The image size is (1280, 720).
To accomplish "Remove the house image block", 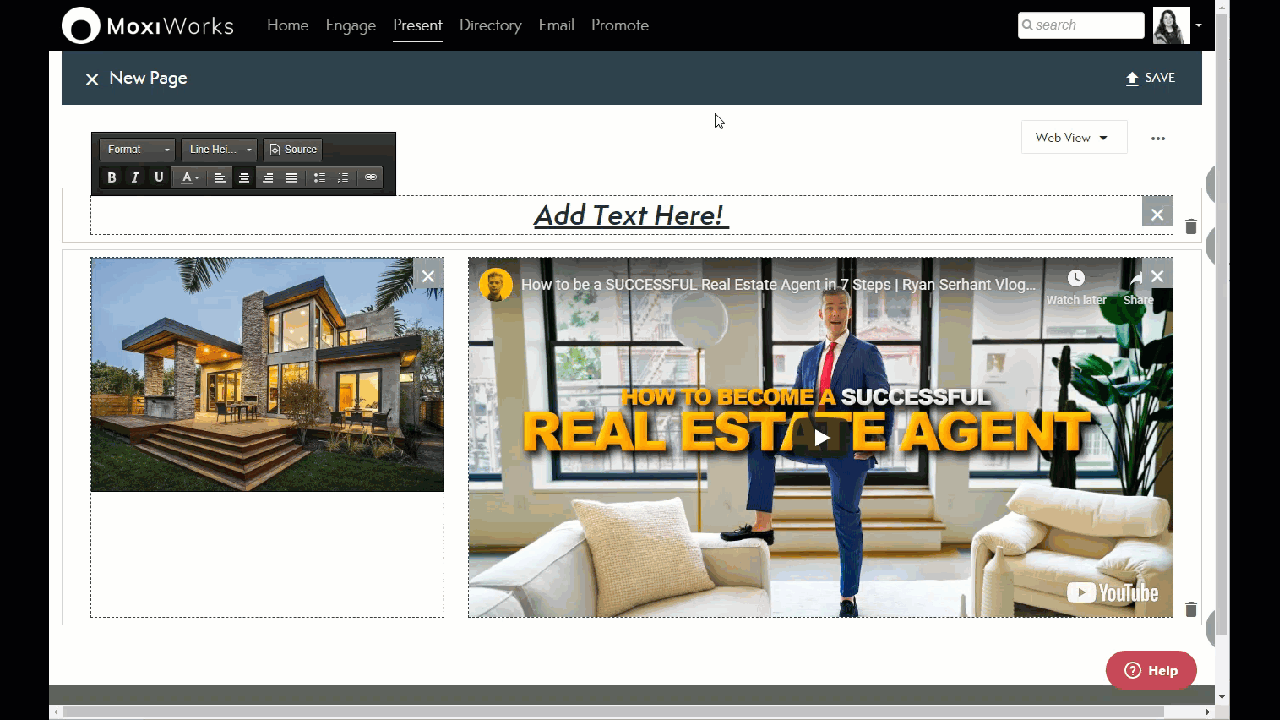I will pos(428,276).
